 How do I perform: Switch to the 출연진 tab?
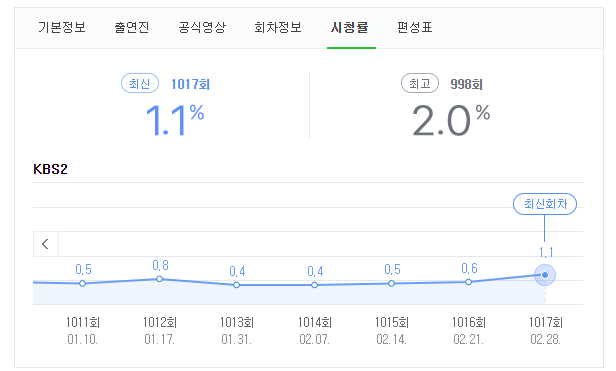[x=132, y=28]
